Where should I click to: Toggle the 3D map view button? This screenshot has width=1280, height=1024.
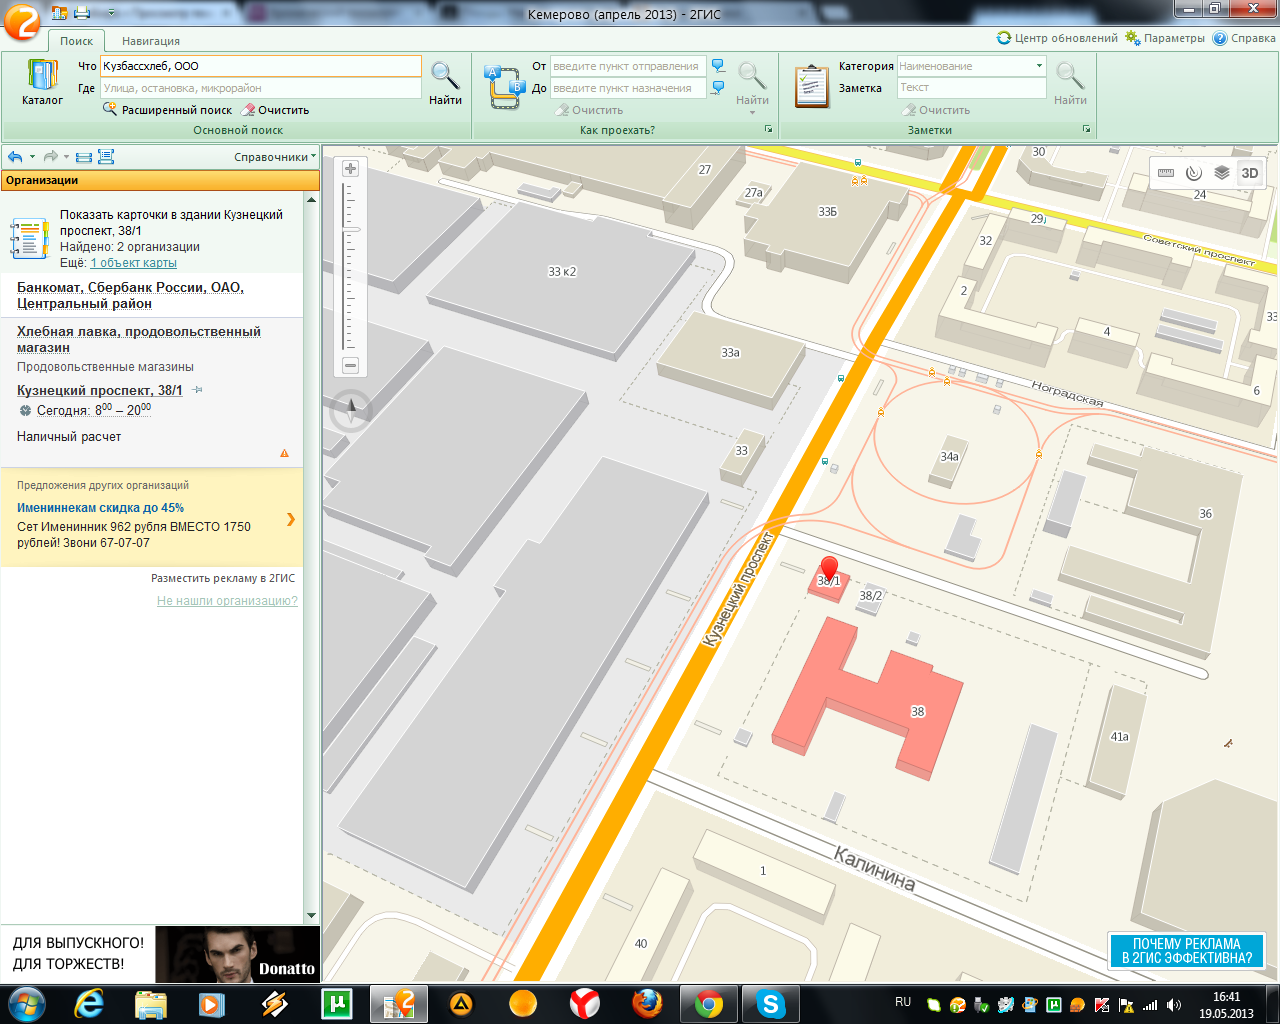click(x=1249, y=173)
